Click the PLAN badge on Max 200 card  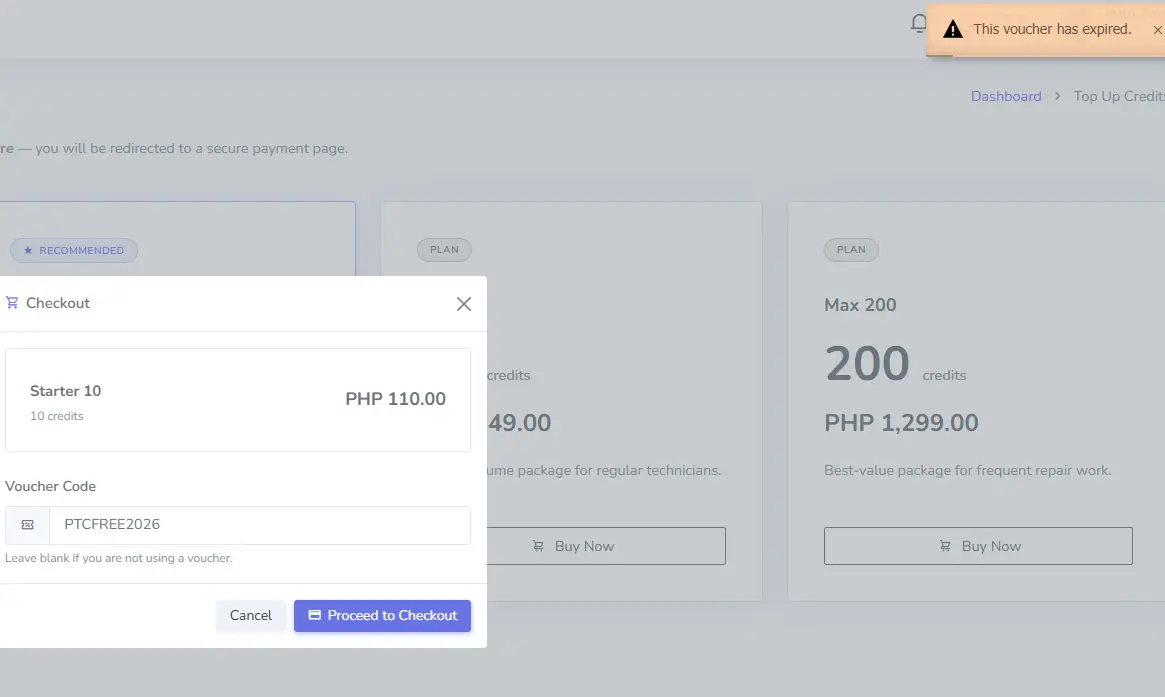click(851, 250)
